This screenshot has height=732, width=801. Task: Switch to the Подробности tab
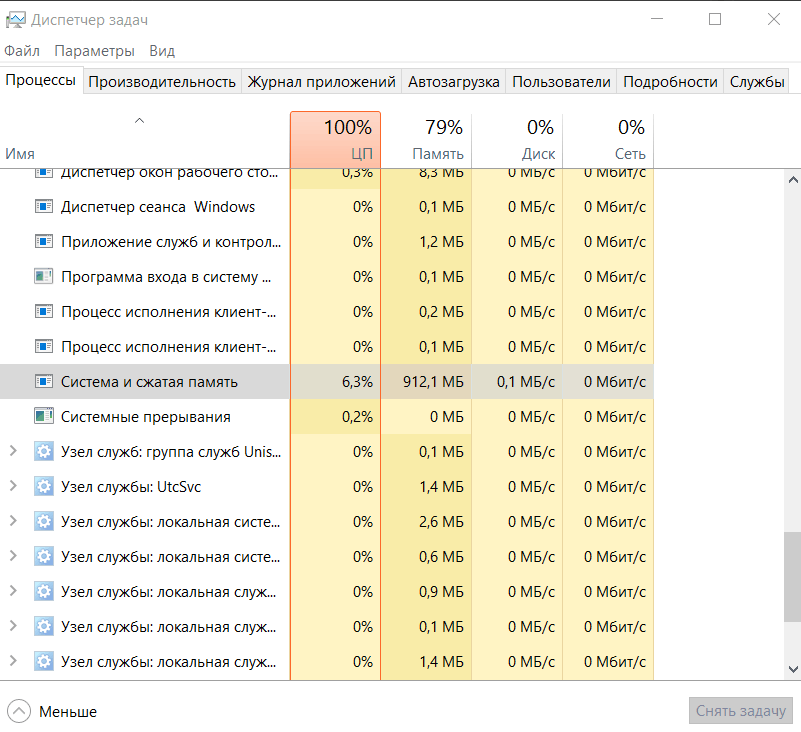click(x=670, y=82)
